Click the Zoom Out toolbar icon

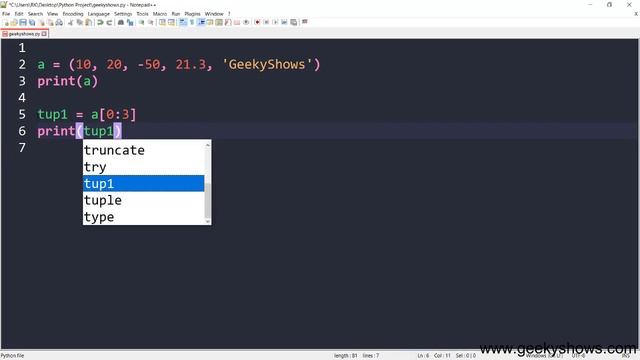[x=151, y=22]
